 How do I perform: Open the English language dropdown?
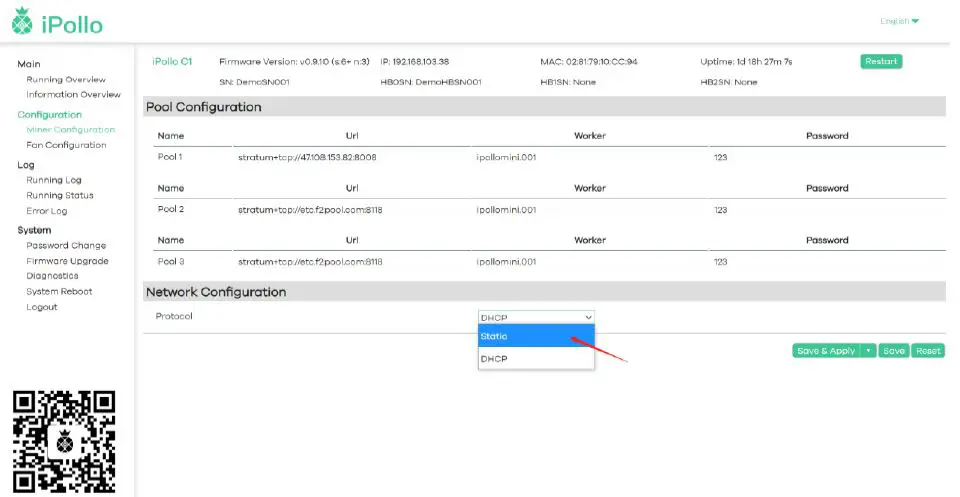(899, 21)
